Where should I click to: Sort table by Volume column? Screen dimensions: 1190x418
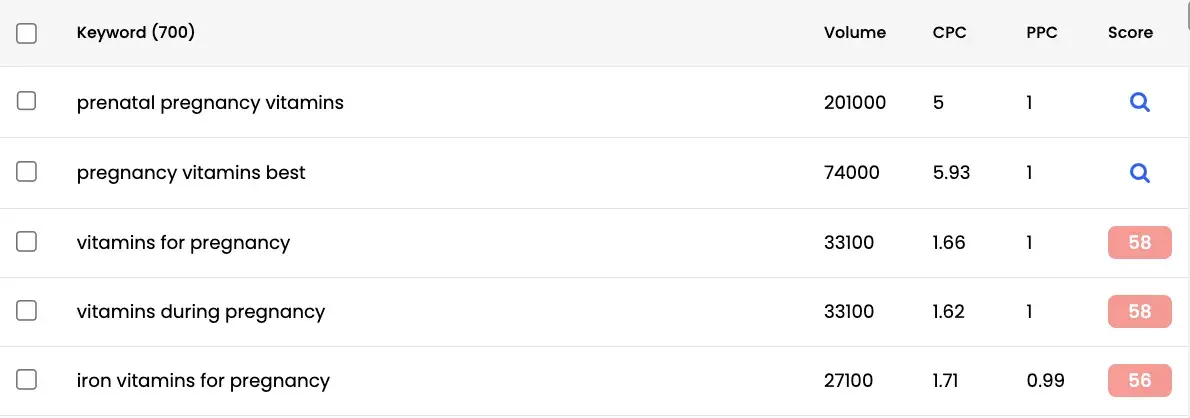[x=854, y=33]
